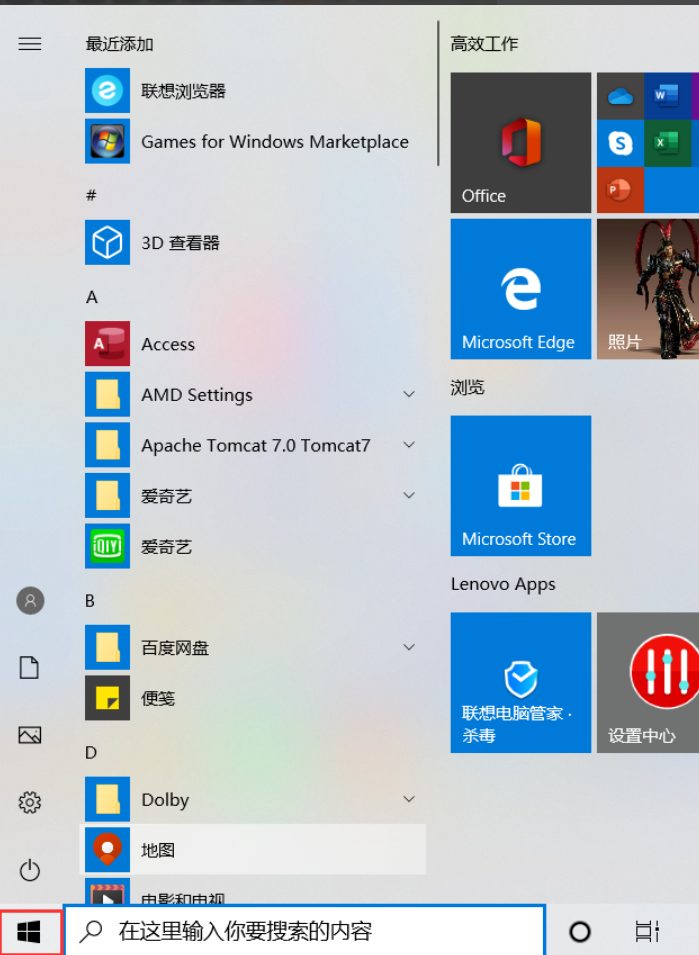Open the 电影和电视 app entry

[x=253, y=892]
